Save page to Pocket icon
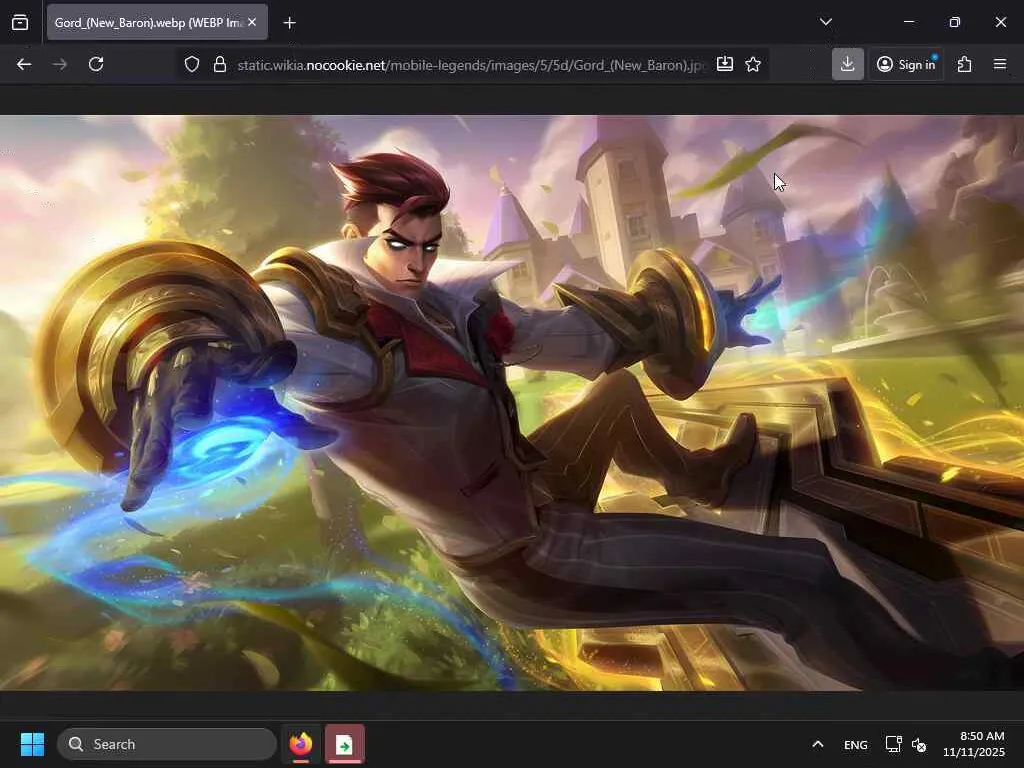This screenshot has width=1024, height=768. [x=725, y=64]
